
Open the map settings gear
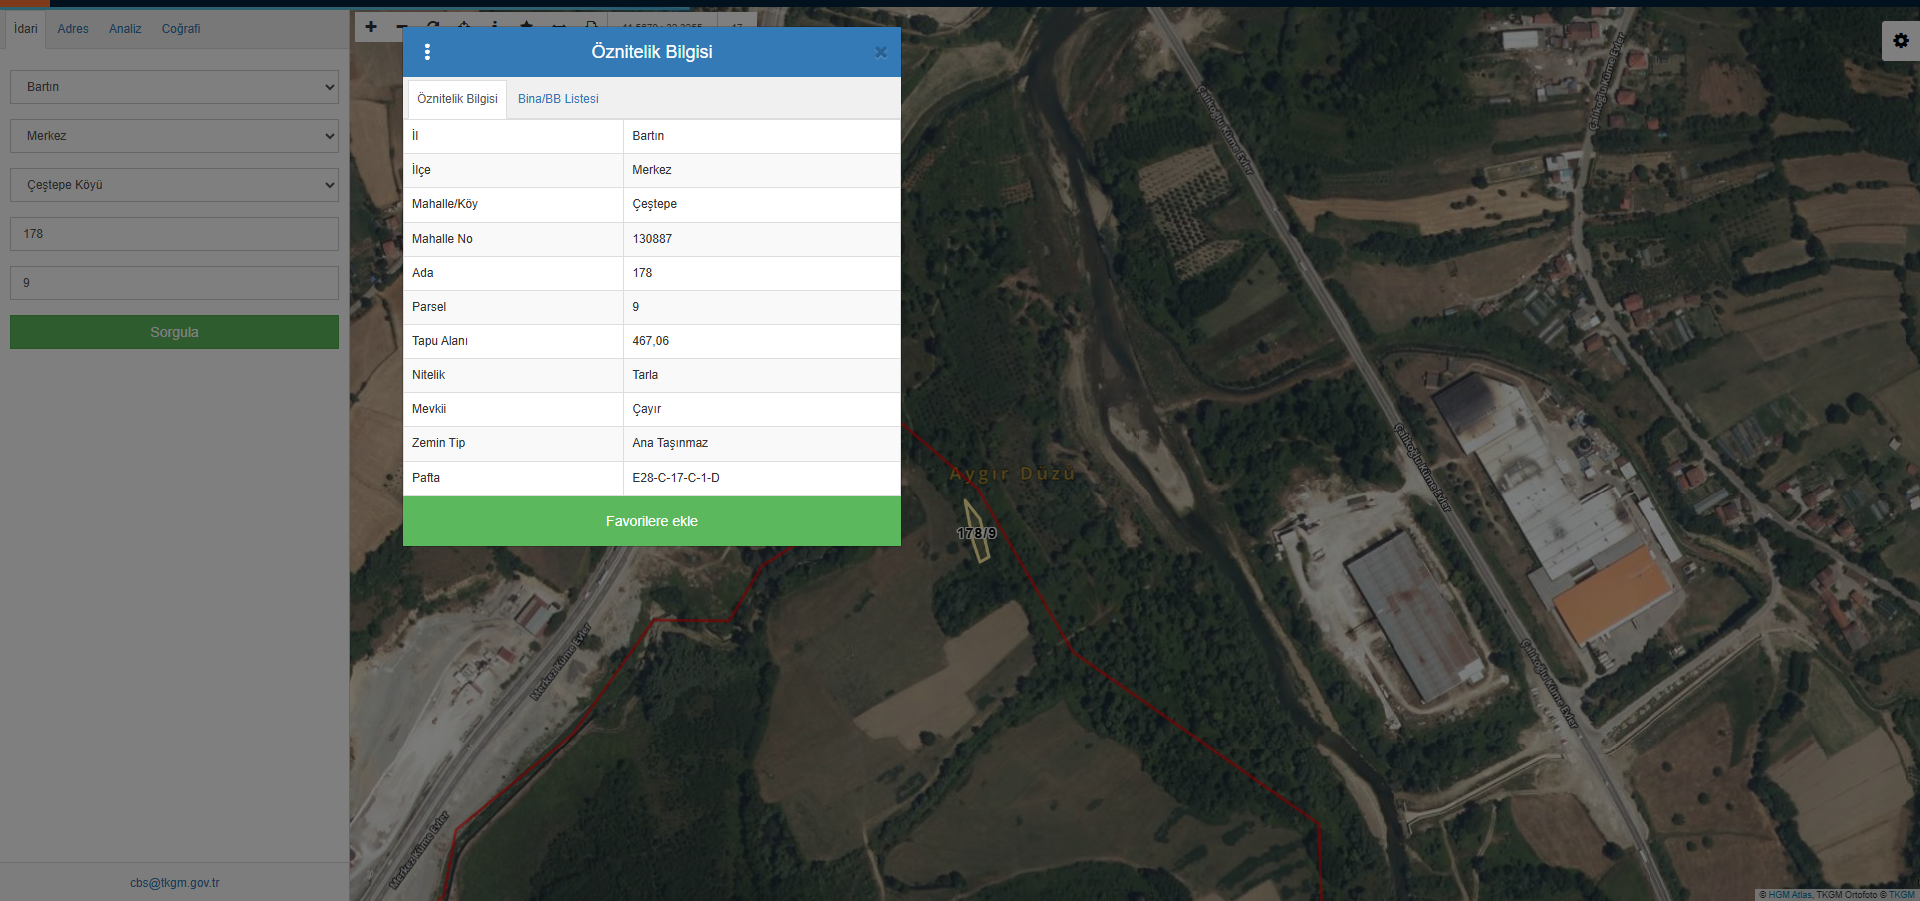(x=1900, y=41)
